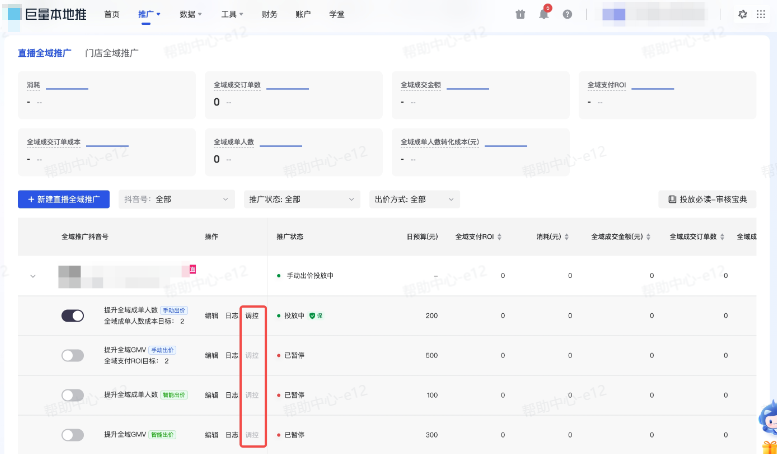Sort by 全域支付ROI column arrows

point(500,237)
